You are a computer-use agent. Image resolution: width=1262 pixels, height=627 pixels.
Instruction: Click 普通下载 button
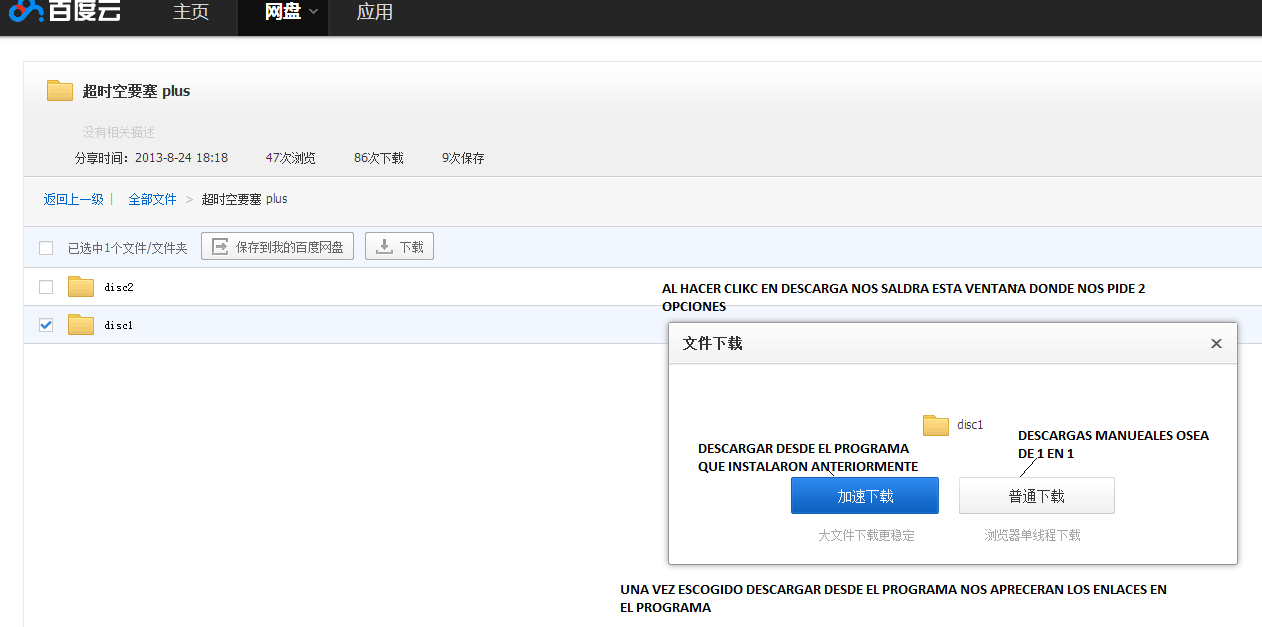pos(1037,496)
